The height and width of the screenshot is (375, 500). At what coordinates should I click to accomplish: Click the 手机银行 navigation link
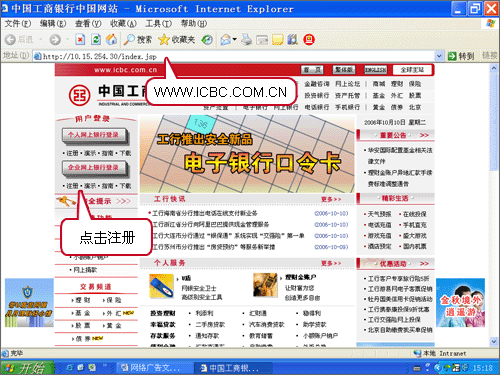coord(348,107)
